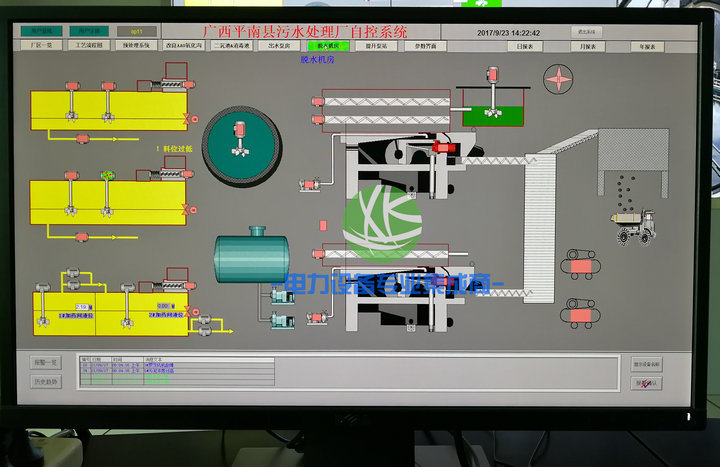The image size is (720, 467).
Task: Open the 日报表 daily report
Action: tap(524, 46)
